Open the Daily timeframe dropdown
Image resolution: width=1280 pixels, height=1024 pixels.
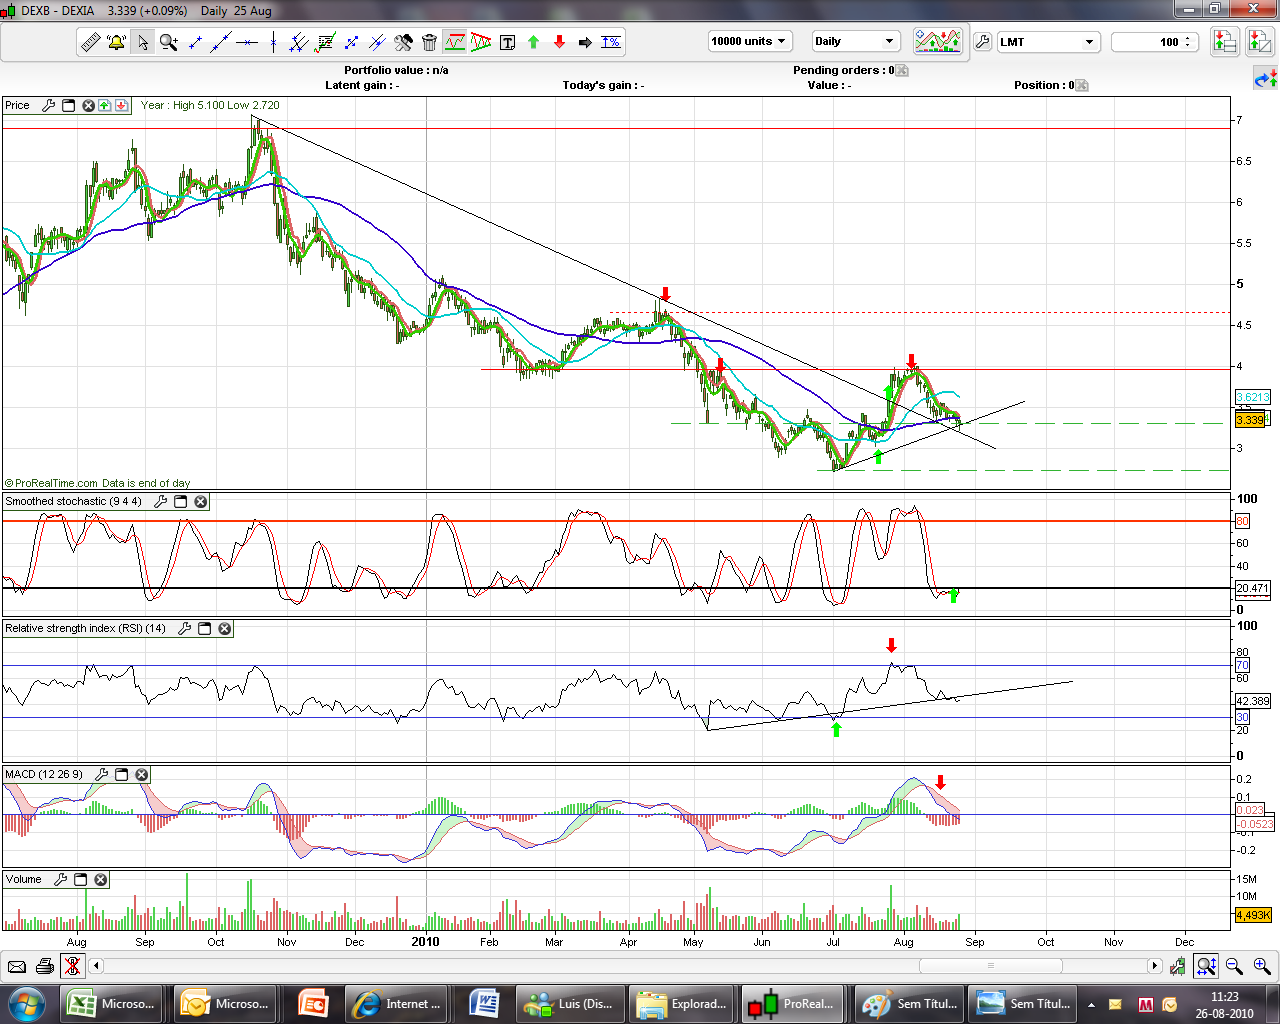coord(856,41)
